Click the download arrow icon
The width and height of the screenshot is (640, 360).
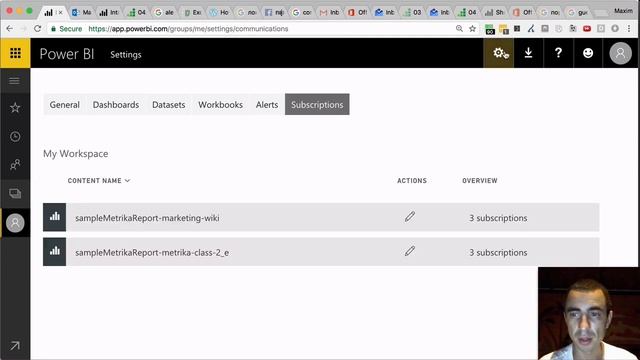(529, 53)
